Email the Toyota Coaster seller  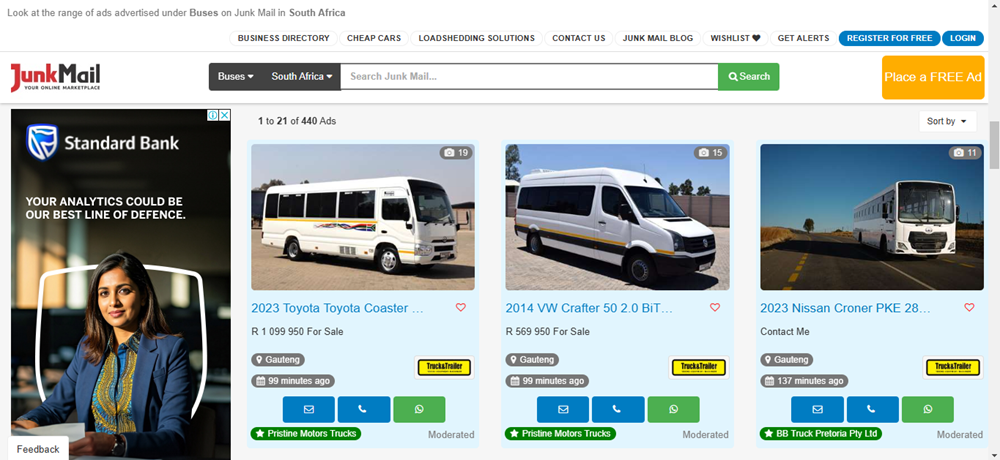(x=309, y=410)
